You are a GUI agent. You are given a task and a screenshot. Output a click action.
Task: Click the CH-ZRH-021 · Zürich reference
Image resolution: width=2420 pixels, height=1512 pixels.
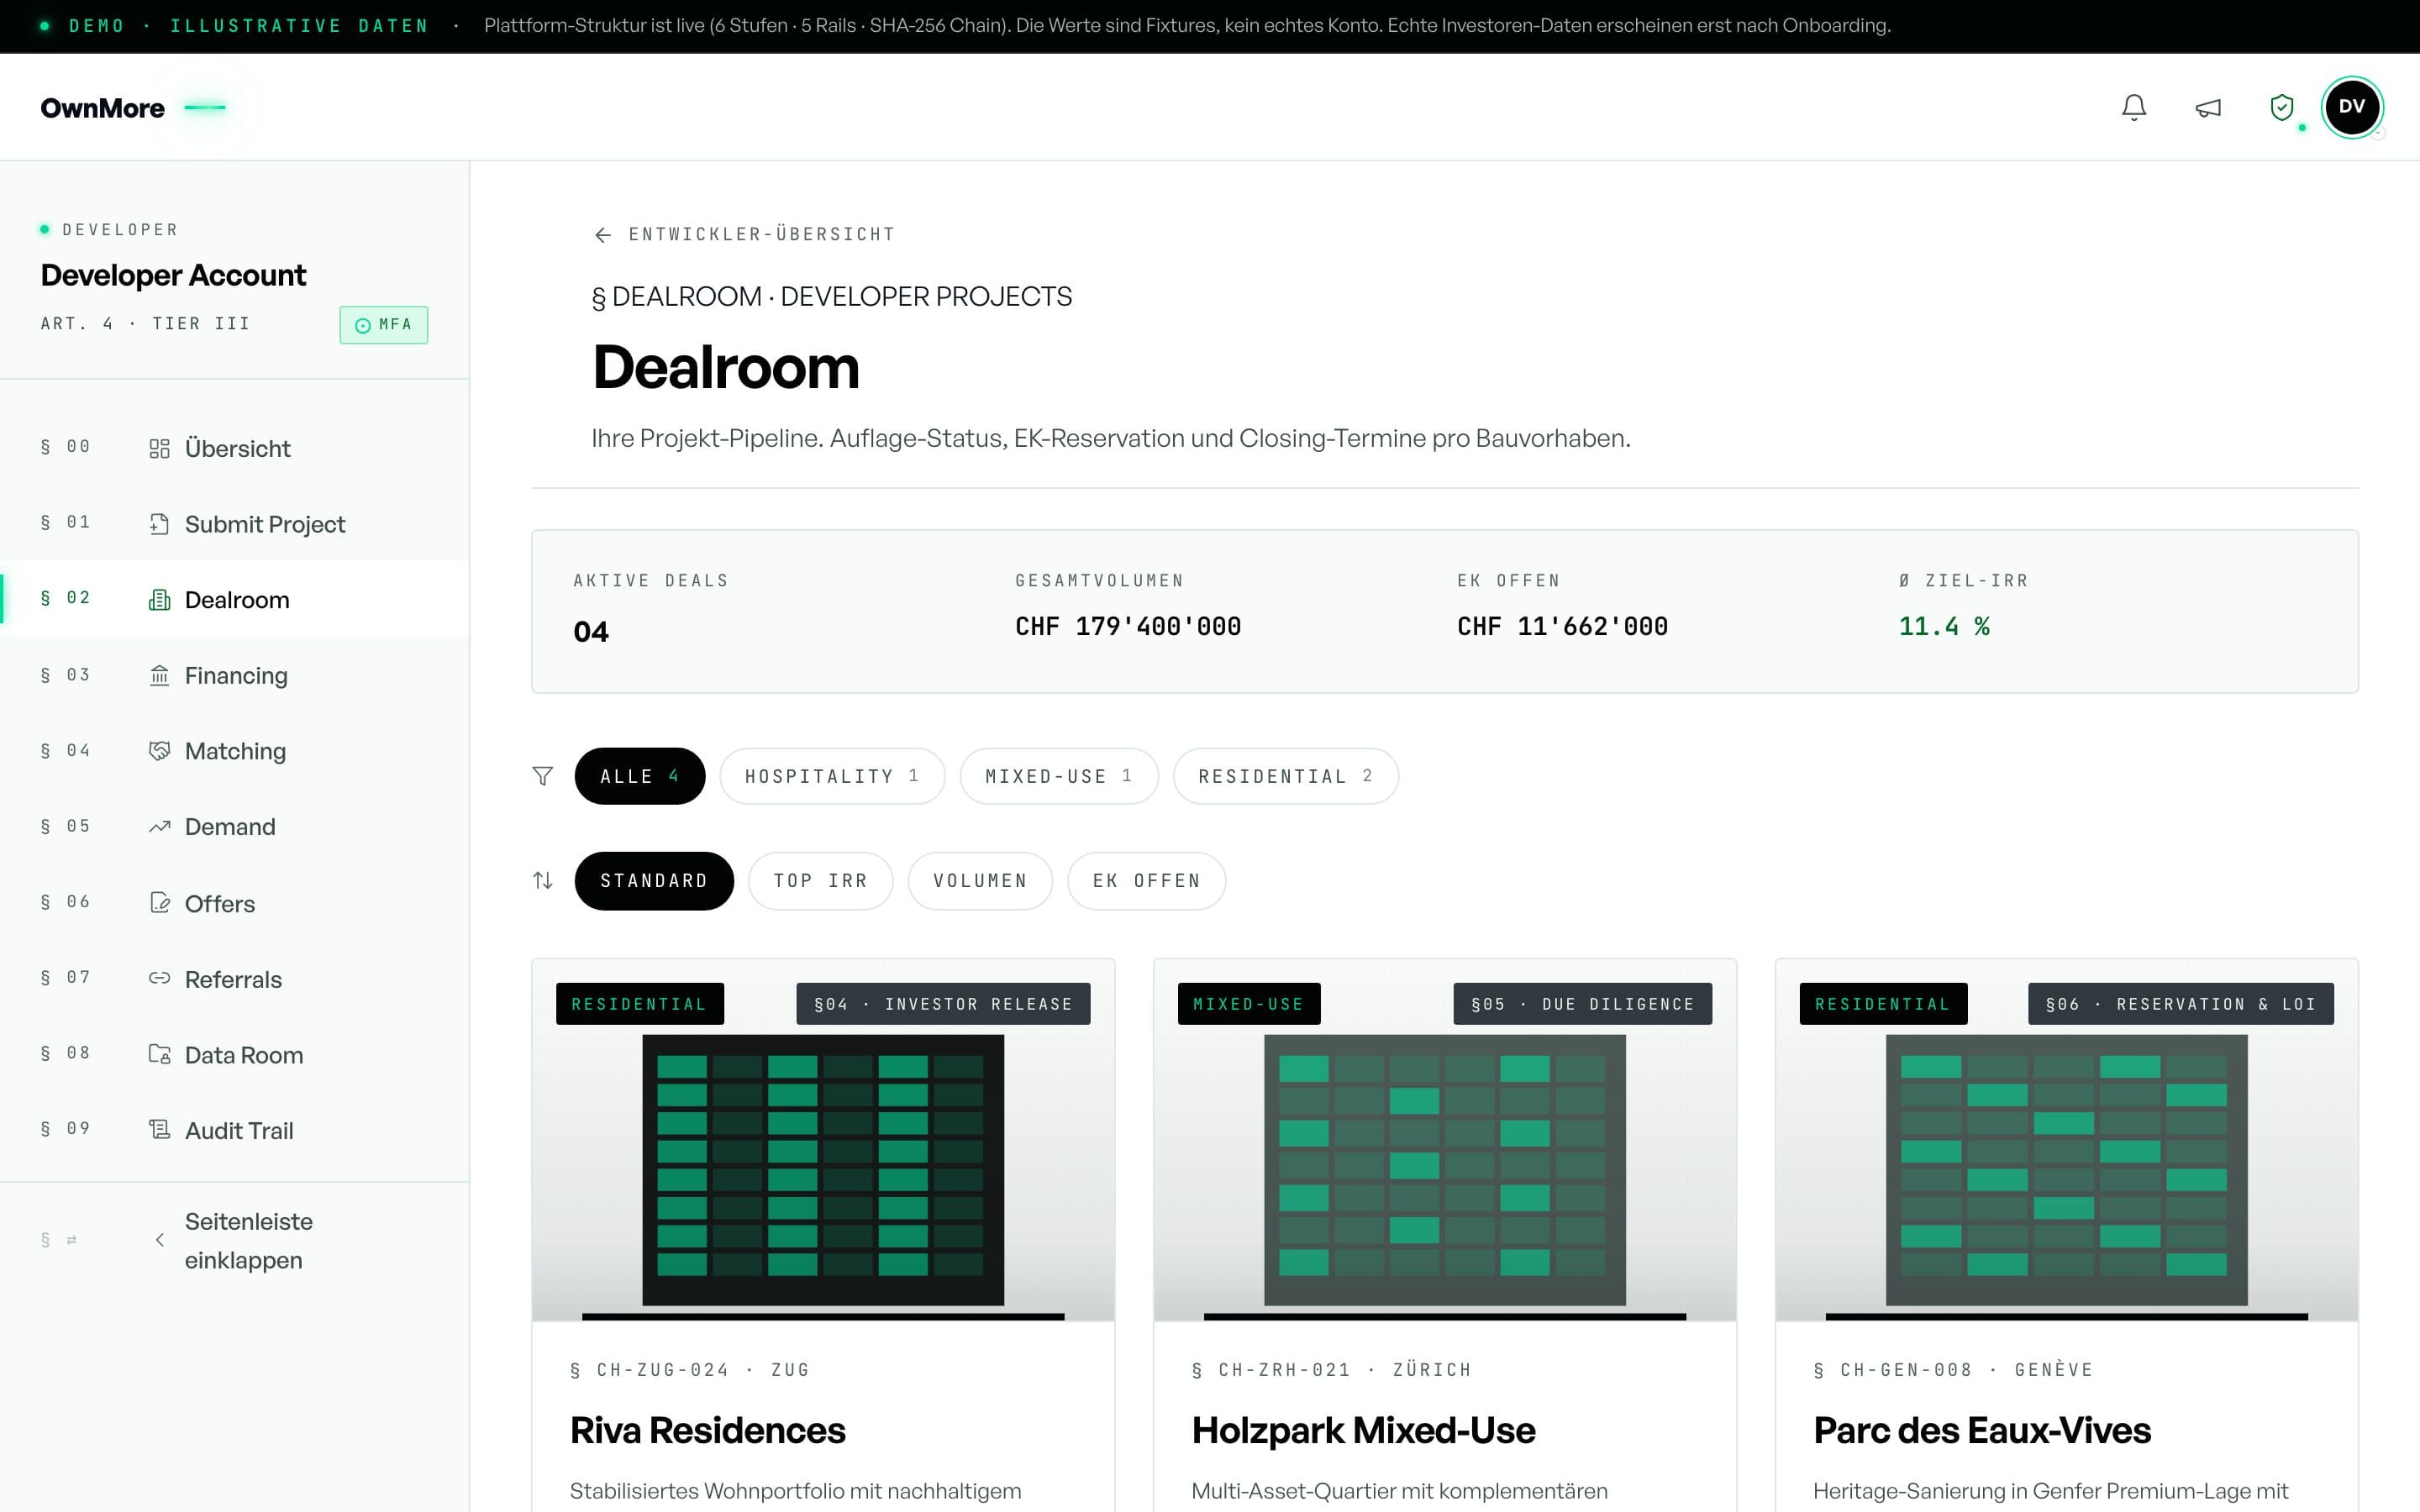pos(1331,1370)
